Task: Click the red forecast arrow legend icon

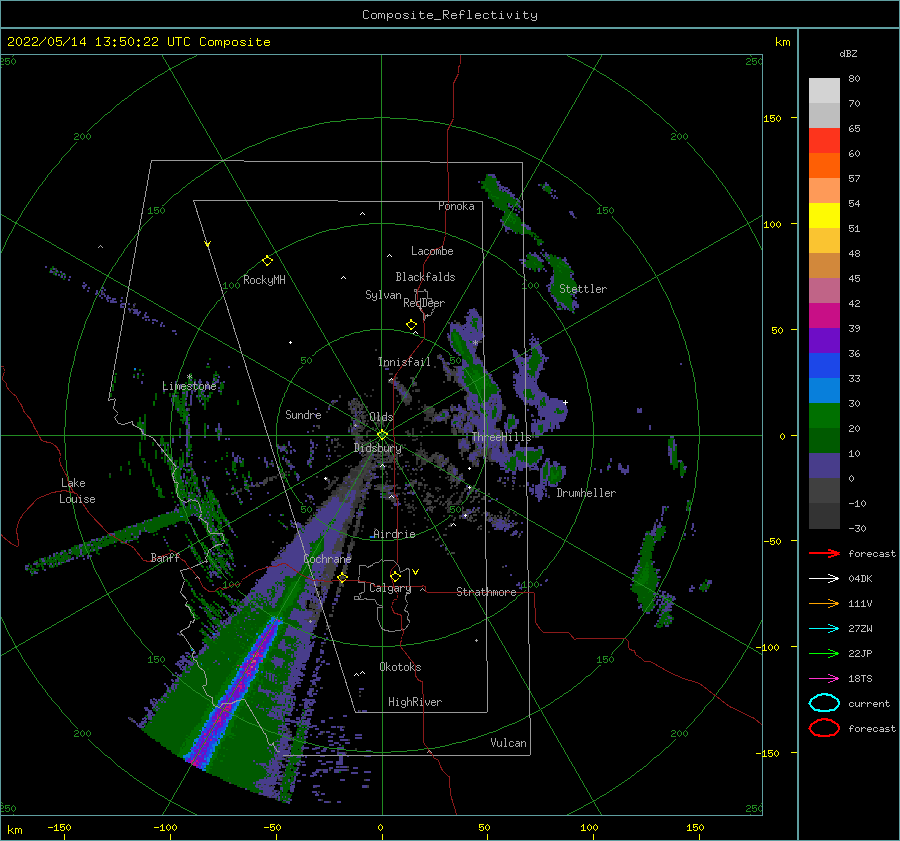Action: [824, 553]
